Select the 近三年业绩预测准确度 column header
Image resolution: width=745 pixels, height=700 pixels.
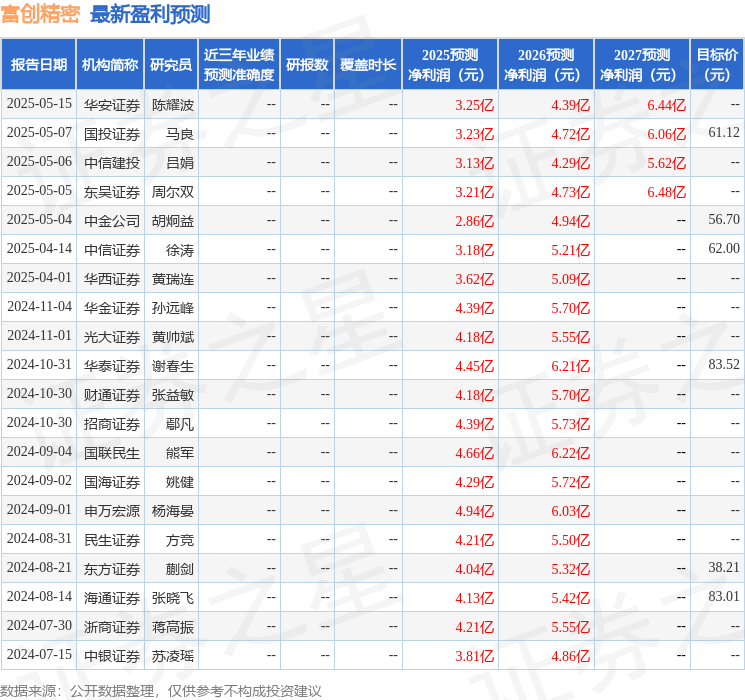pyautogui.click(x=239, y=65)
